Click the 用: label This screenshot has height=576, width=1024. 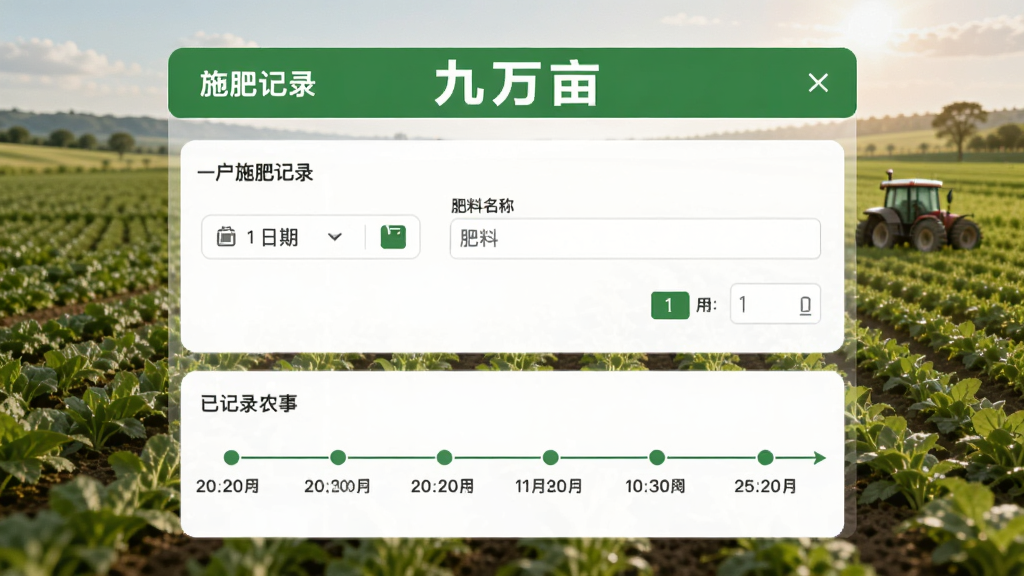click(706, 305)
